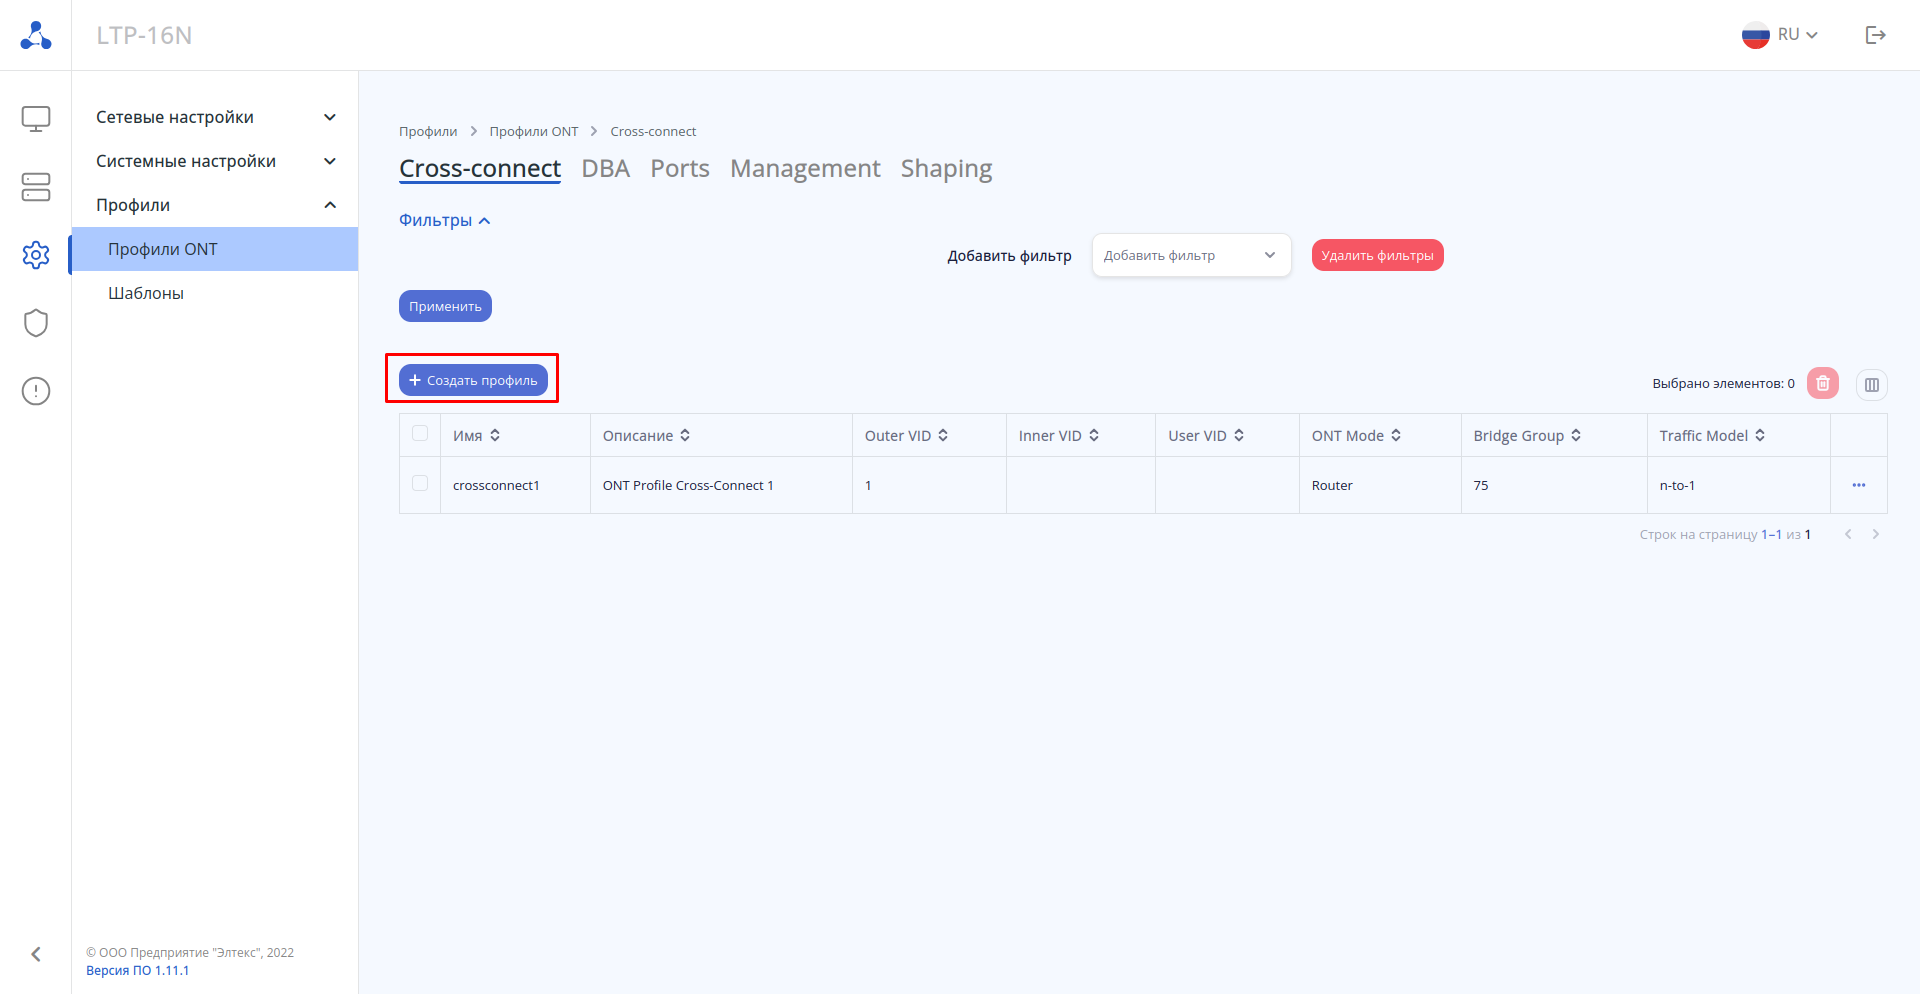Click the Профили breadcrumb link
Viewport: 1920px width, 994px height.
pyautogui.click(x=428, y=131)
